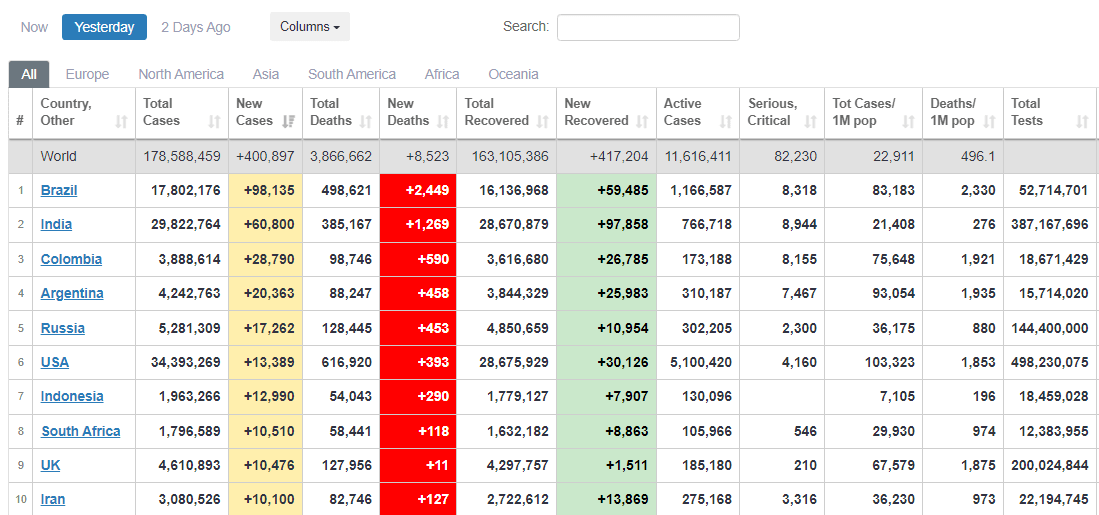Select the Asia continent tab
Screen dimensions: 1099x515
[x=266, y=74]
